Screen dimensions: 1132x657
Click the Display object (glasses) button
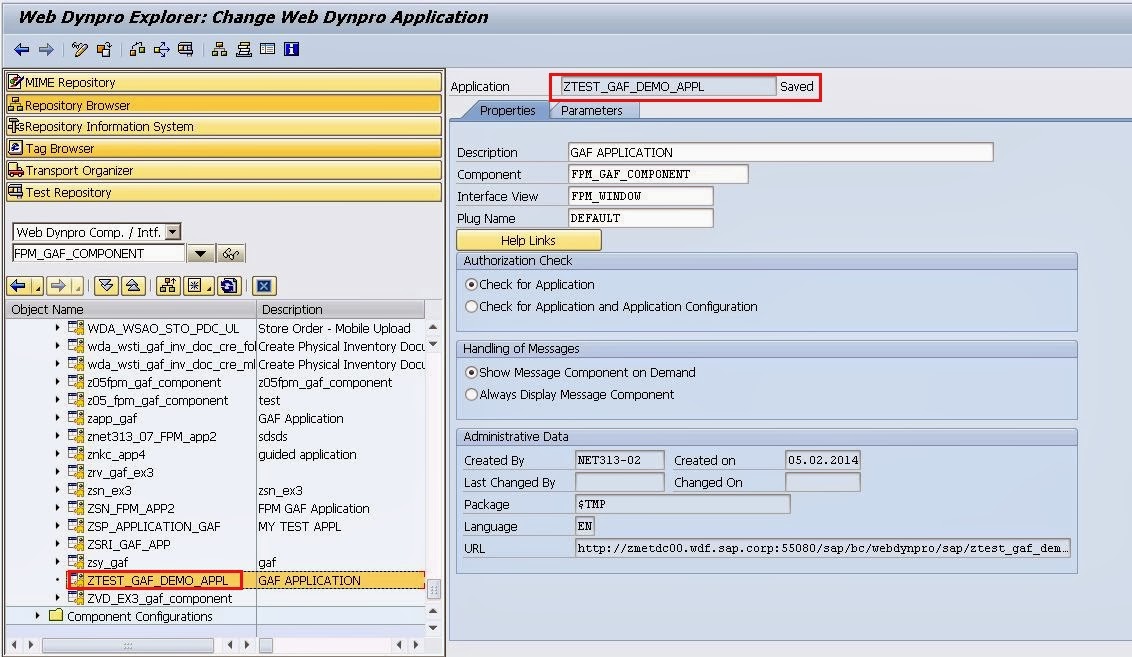click(x=232, y=254)
